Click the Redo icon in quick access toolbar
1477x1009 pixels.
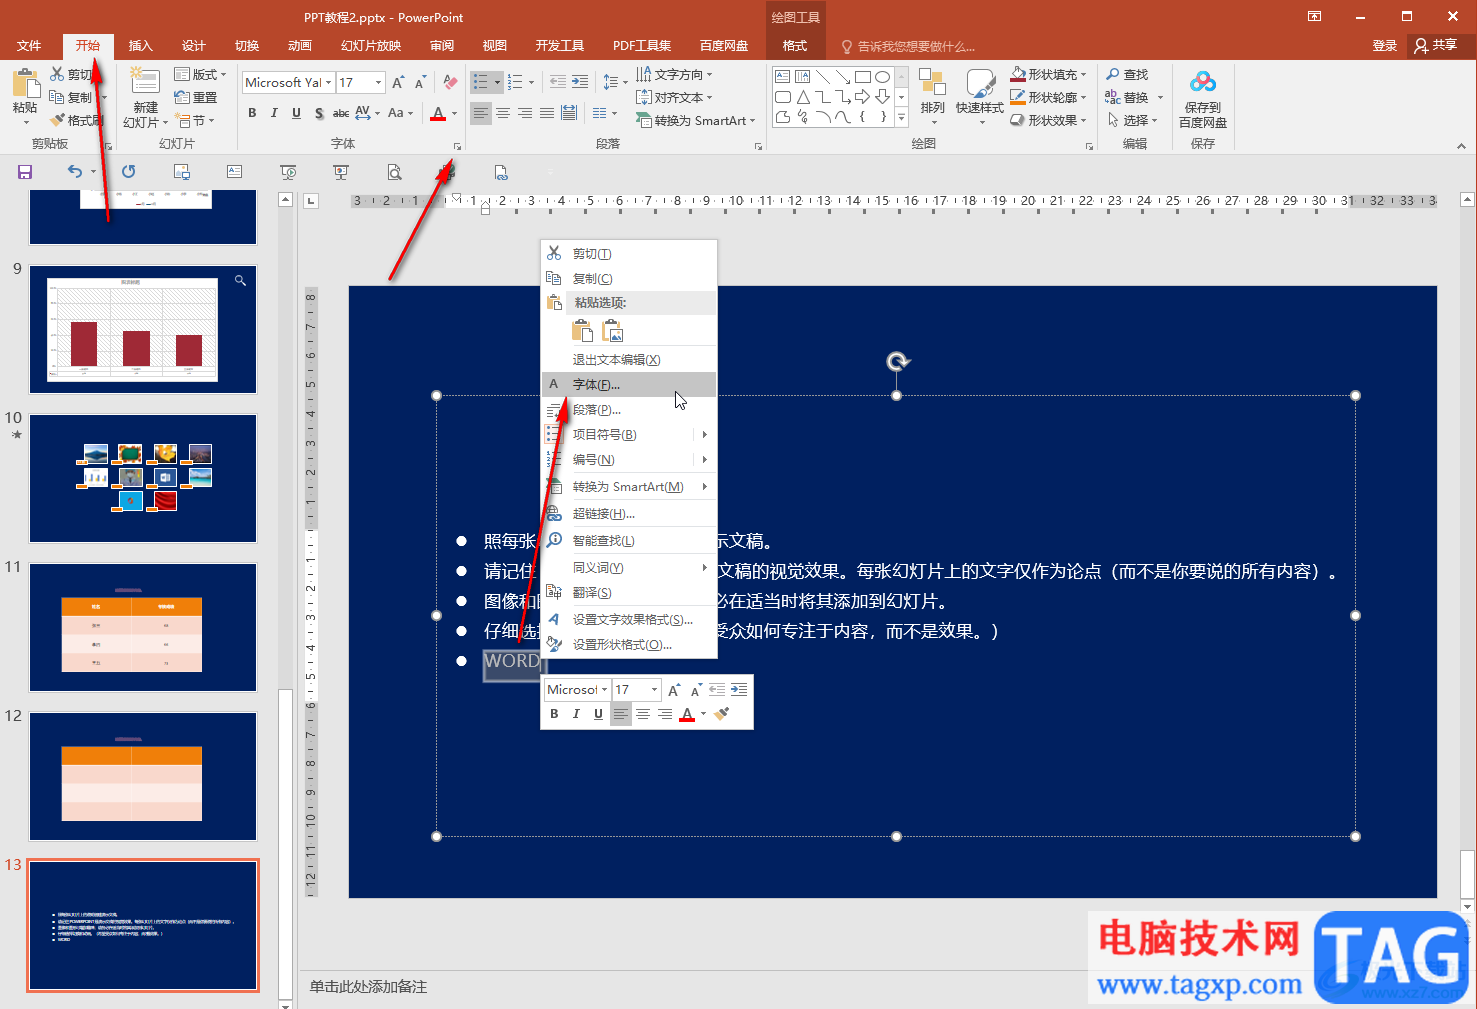(x=129, y=172)
